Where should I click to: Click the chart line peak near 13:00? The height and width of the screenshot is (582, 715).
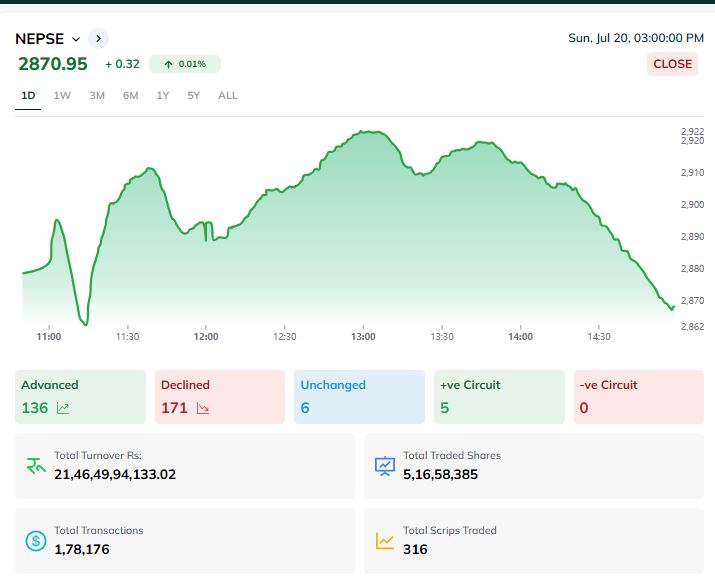click(x=368, y=132)
